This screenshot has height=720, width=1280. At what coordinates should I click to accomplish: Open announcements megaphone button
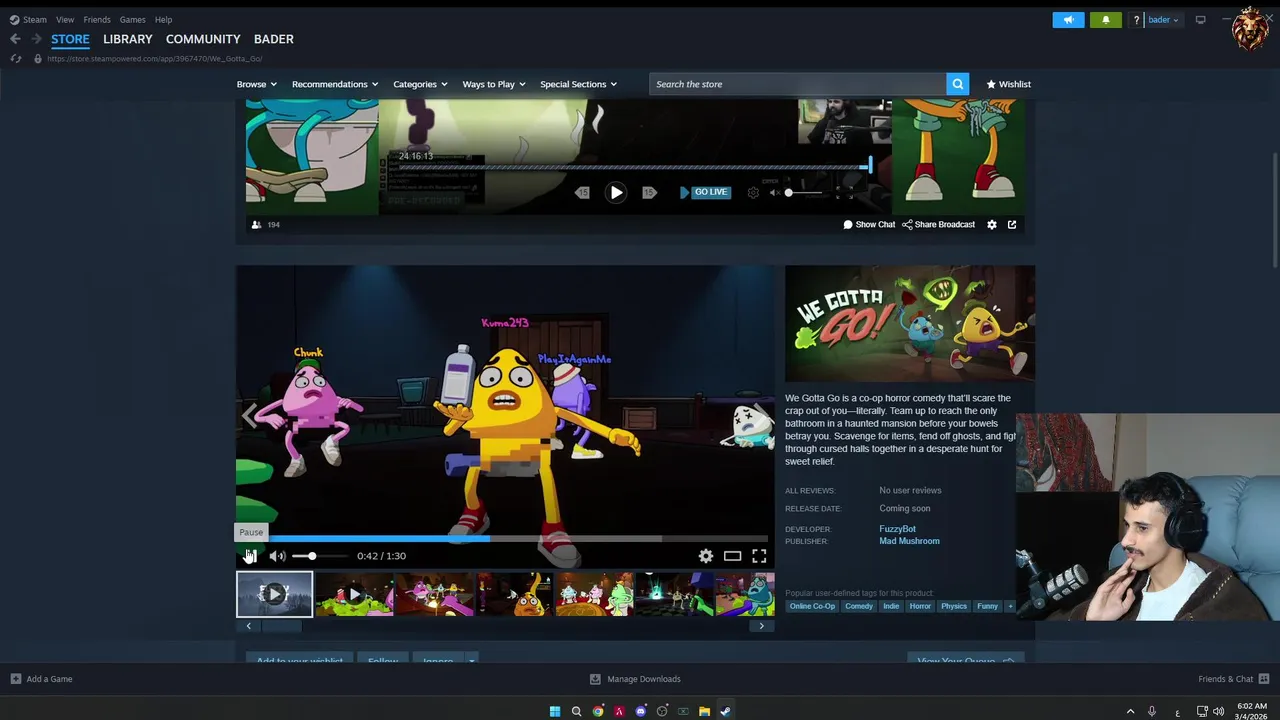point(1068,19)
